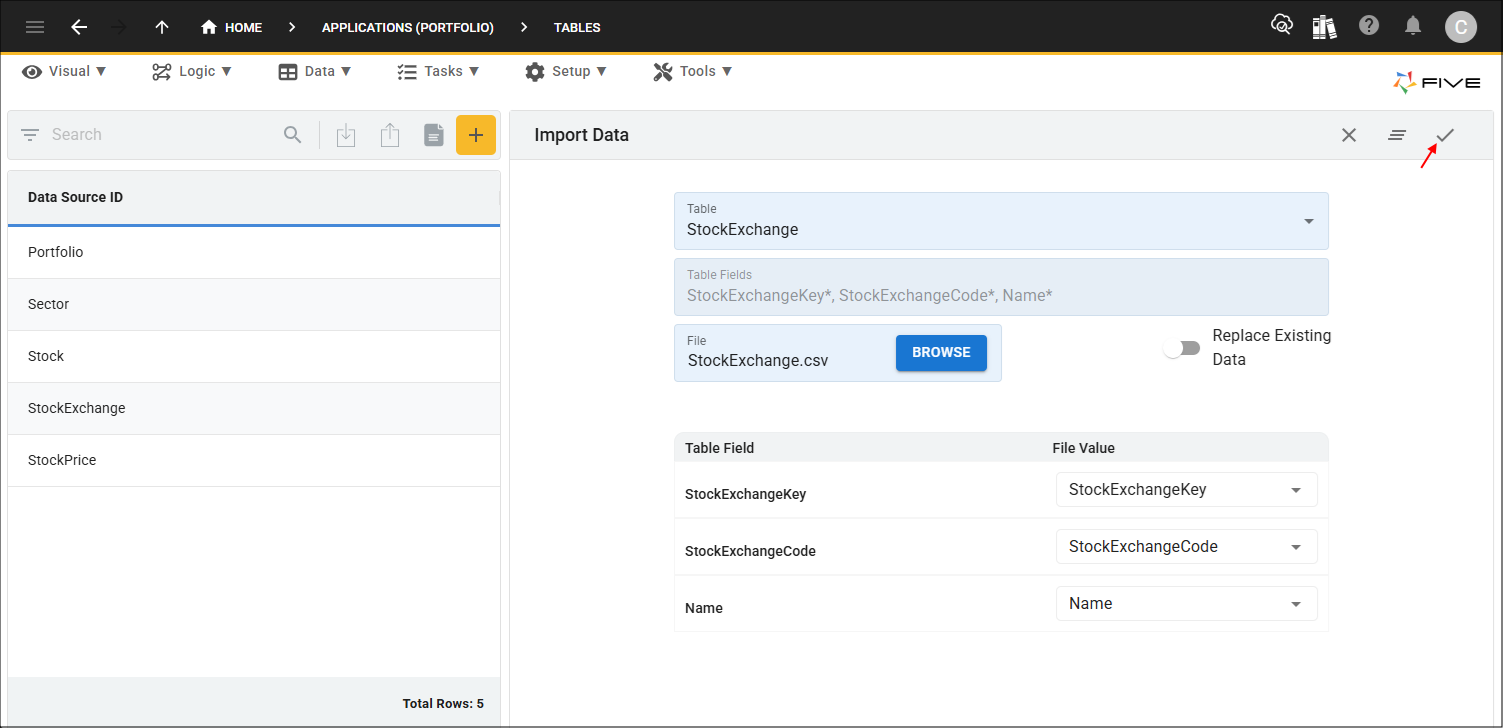1503x728 pixels.
Task: Go up one level with up arrow
Action: 162,27
